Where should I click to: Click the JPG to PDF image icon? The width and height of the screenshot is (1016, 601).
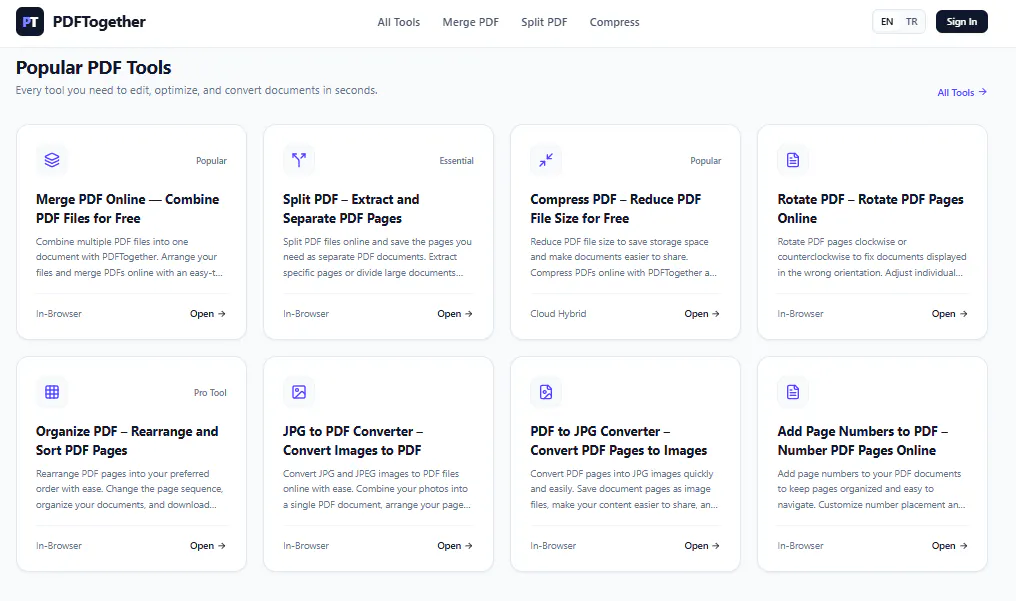point(299,392)
